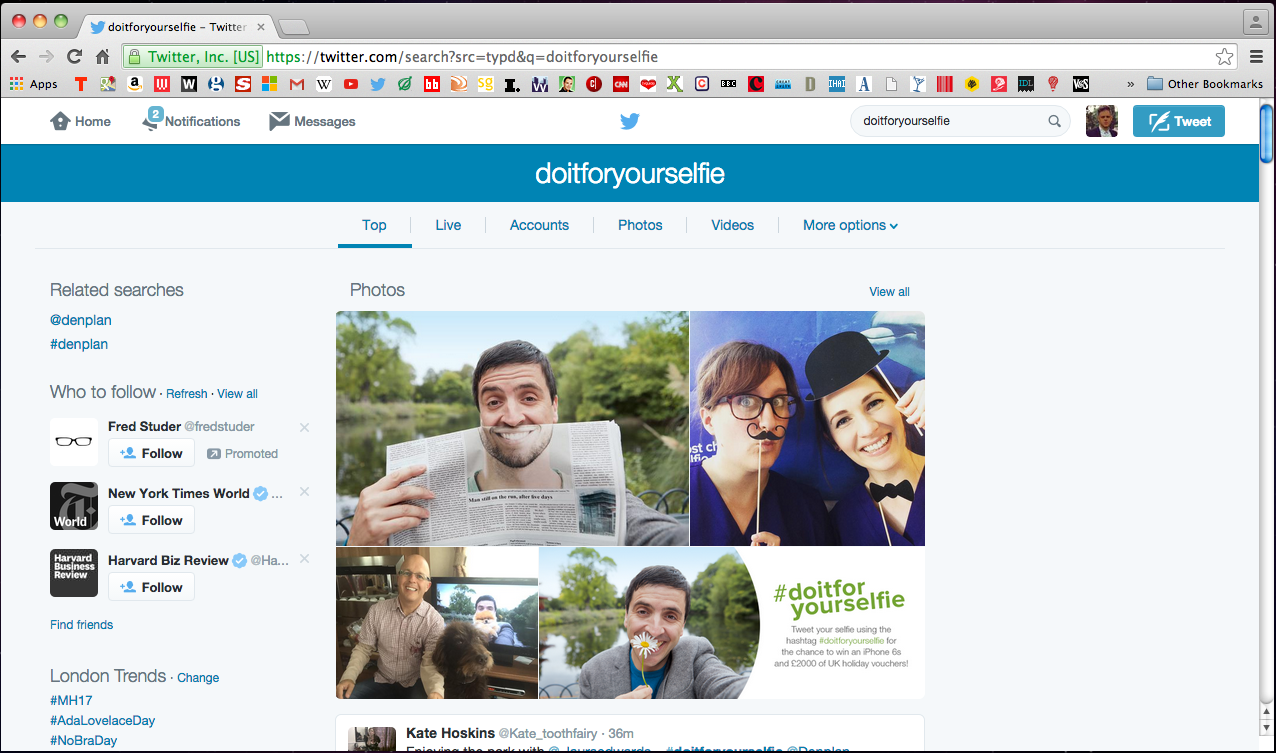Open the Other Bookmarks folder
1276x753 pixels.
click(1205, 84)
